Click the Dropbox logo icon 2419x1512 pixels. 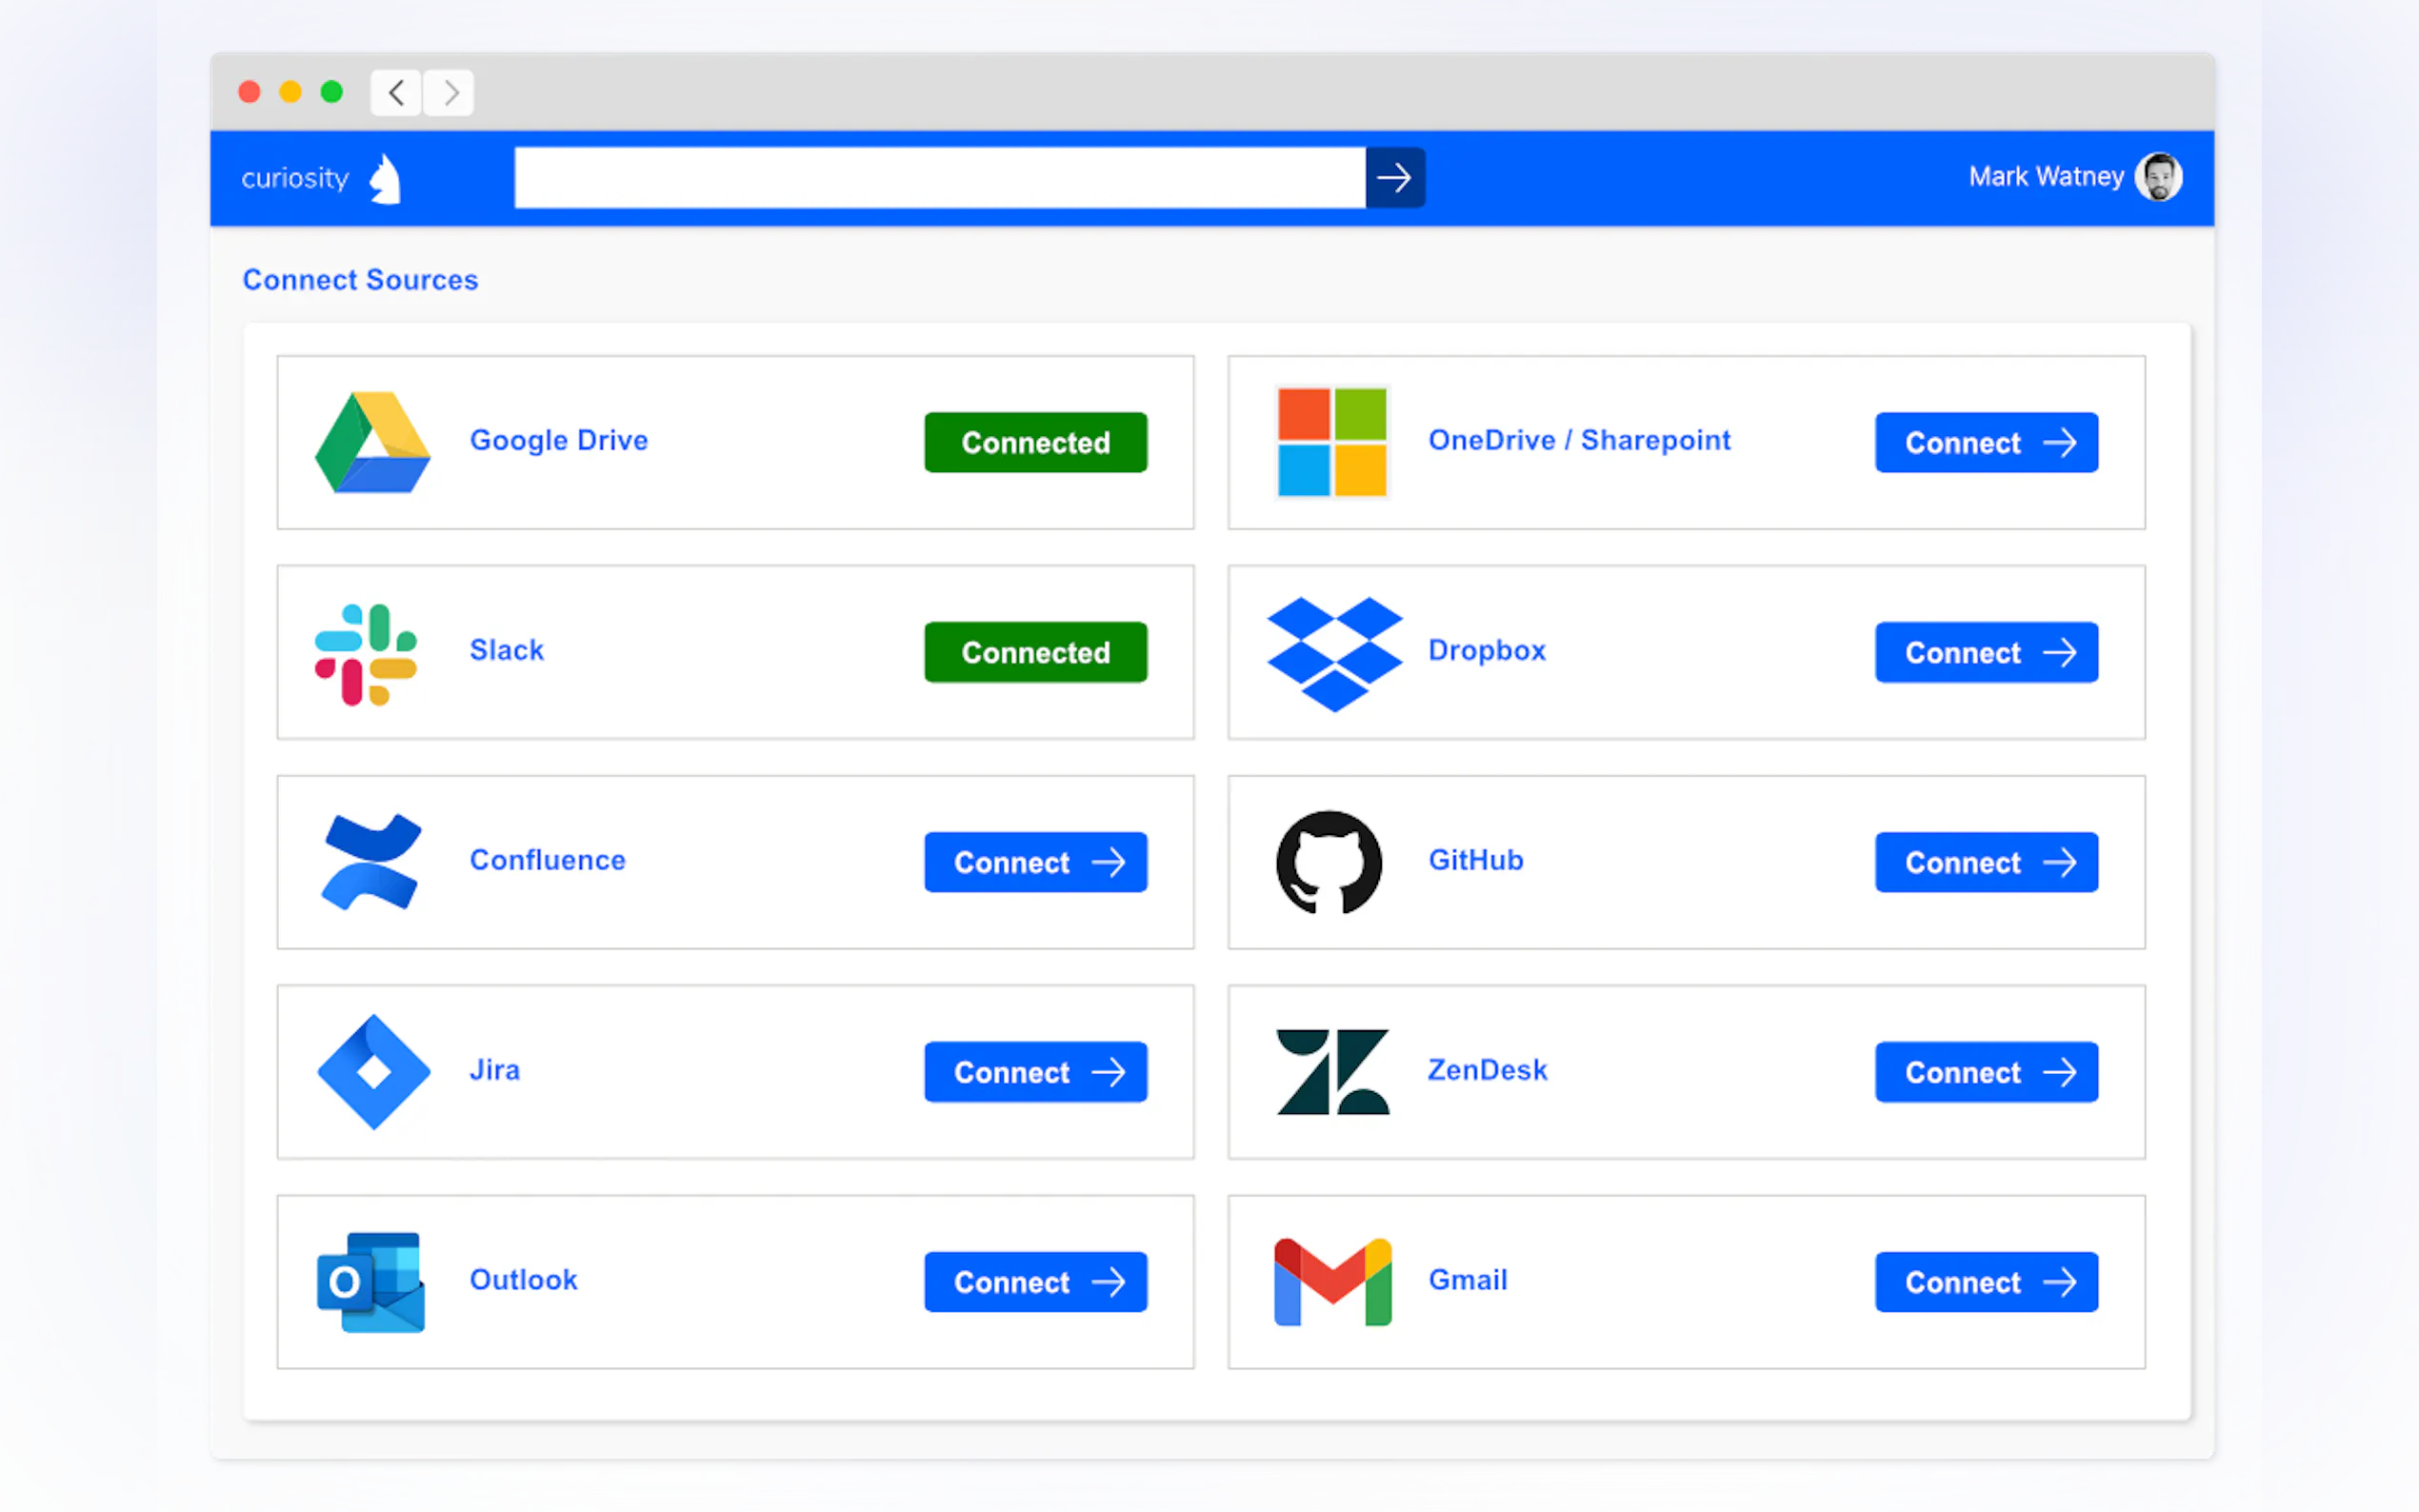click(1333, 654)
